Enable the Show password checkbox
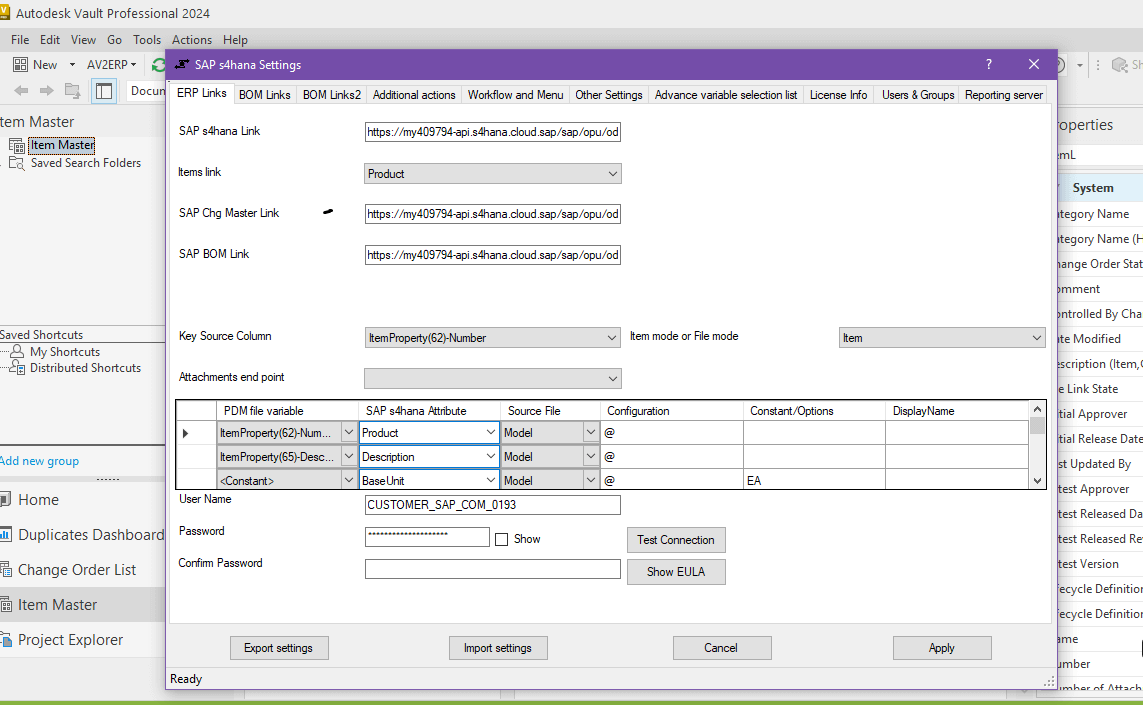 pyautogui.click(x=501, y=539)
